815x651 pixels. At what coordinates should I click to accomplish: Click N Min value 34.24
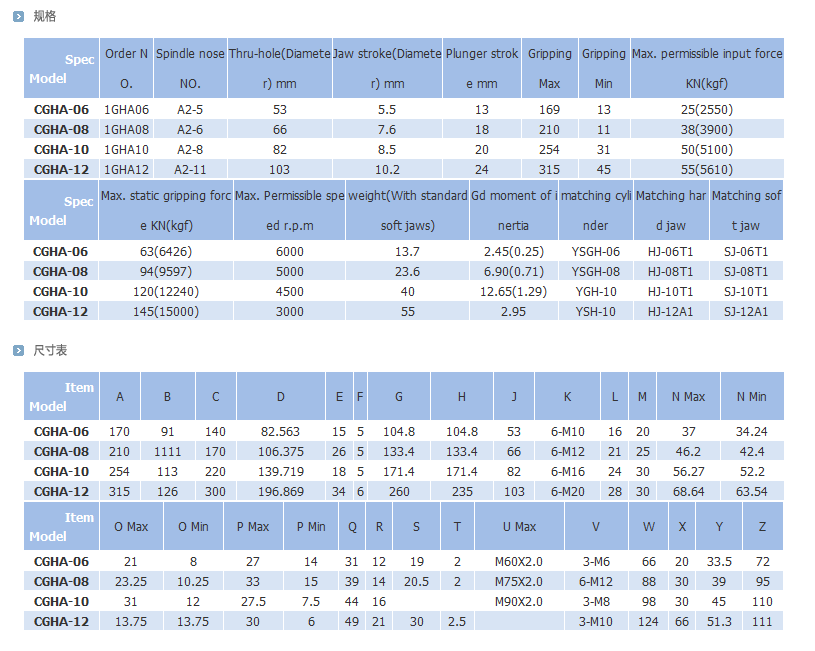coord(752,432)
